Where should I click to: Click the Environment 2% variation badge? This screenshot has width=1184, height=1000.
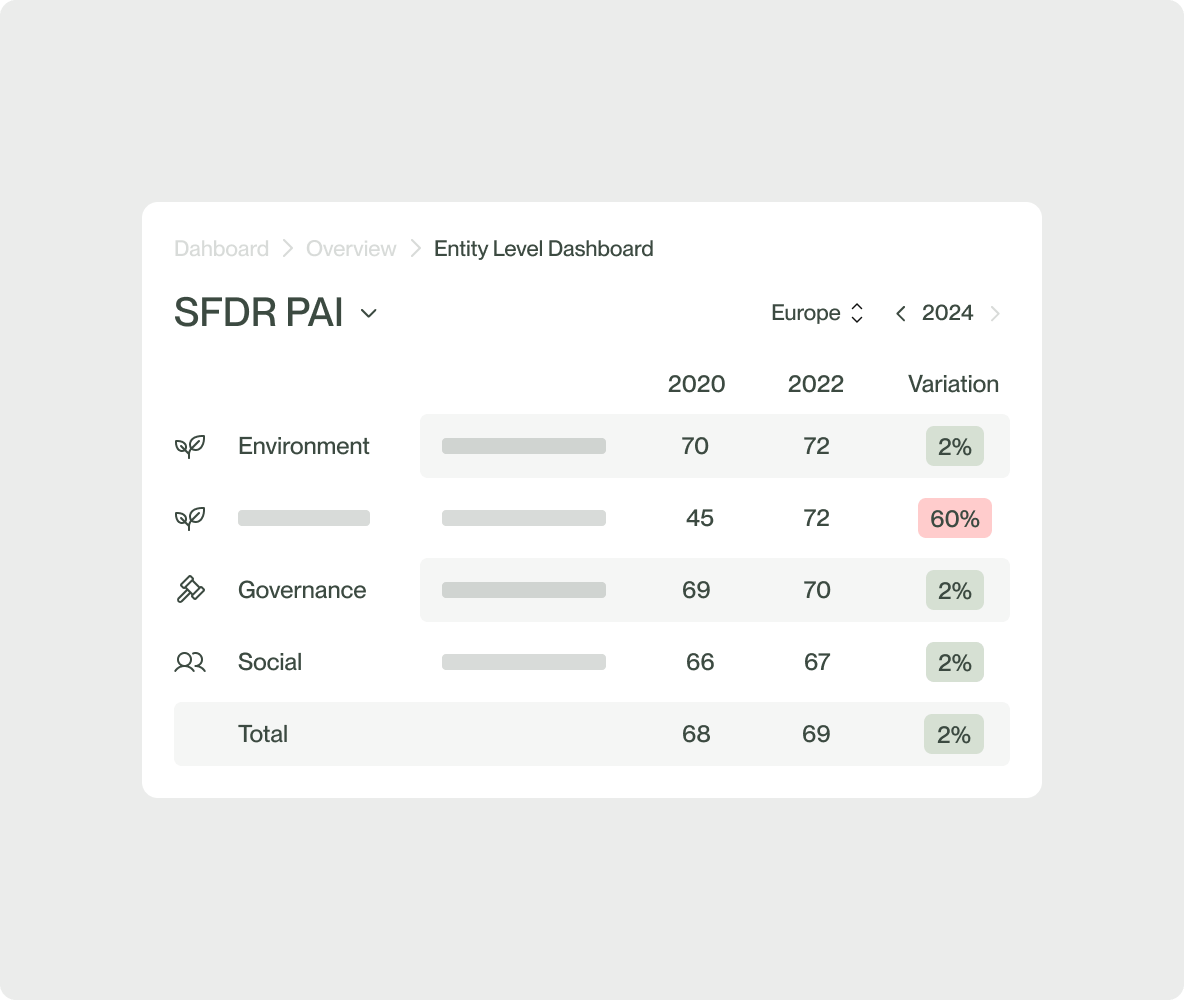click(x=954, y=446)
